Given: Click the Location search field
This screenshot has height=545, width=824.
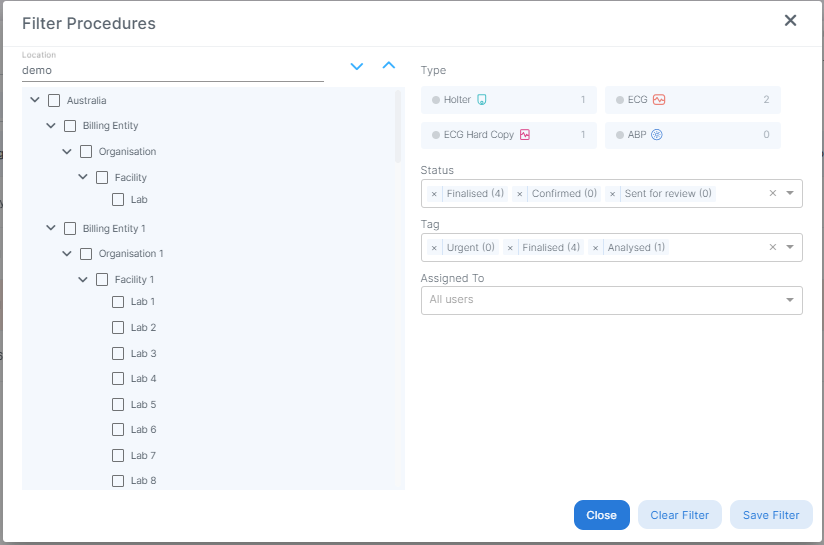Looking at the screenshot, I should pos(172,71).
